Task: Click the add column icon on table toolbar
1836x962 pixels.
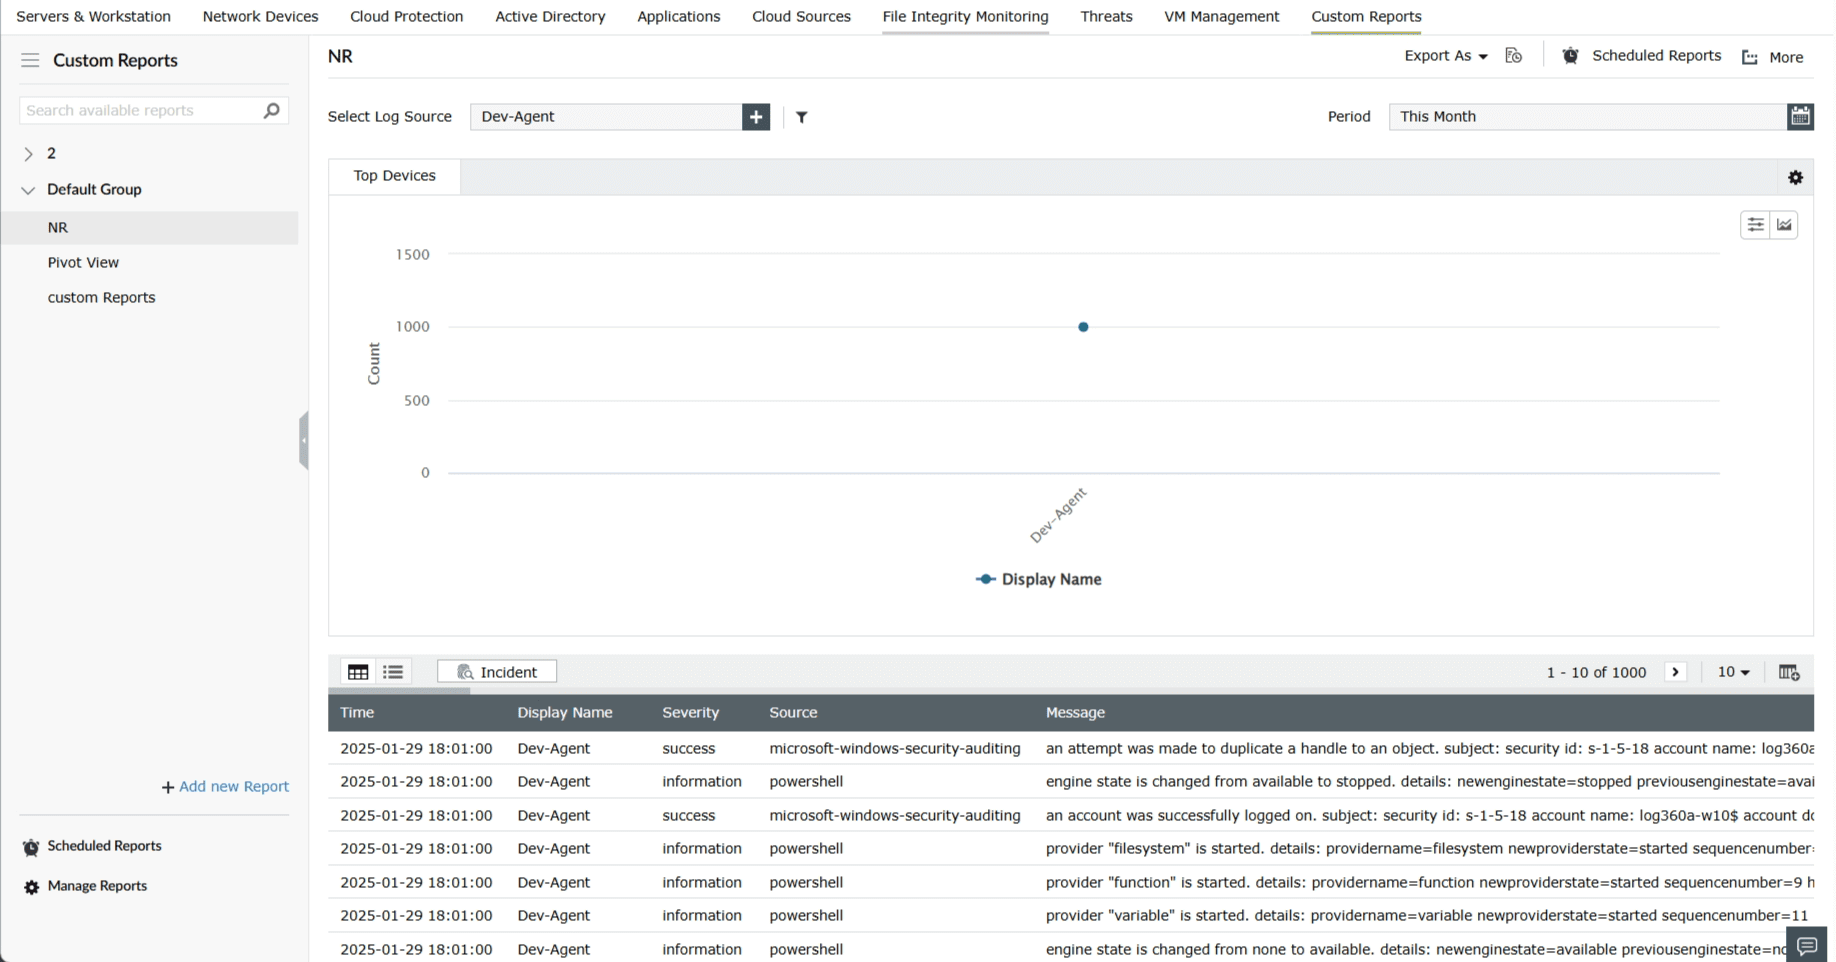Action: [1789, 671]
